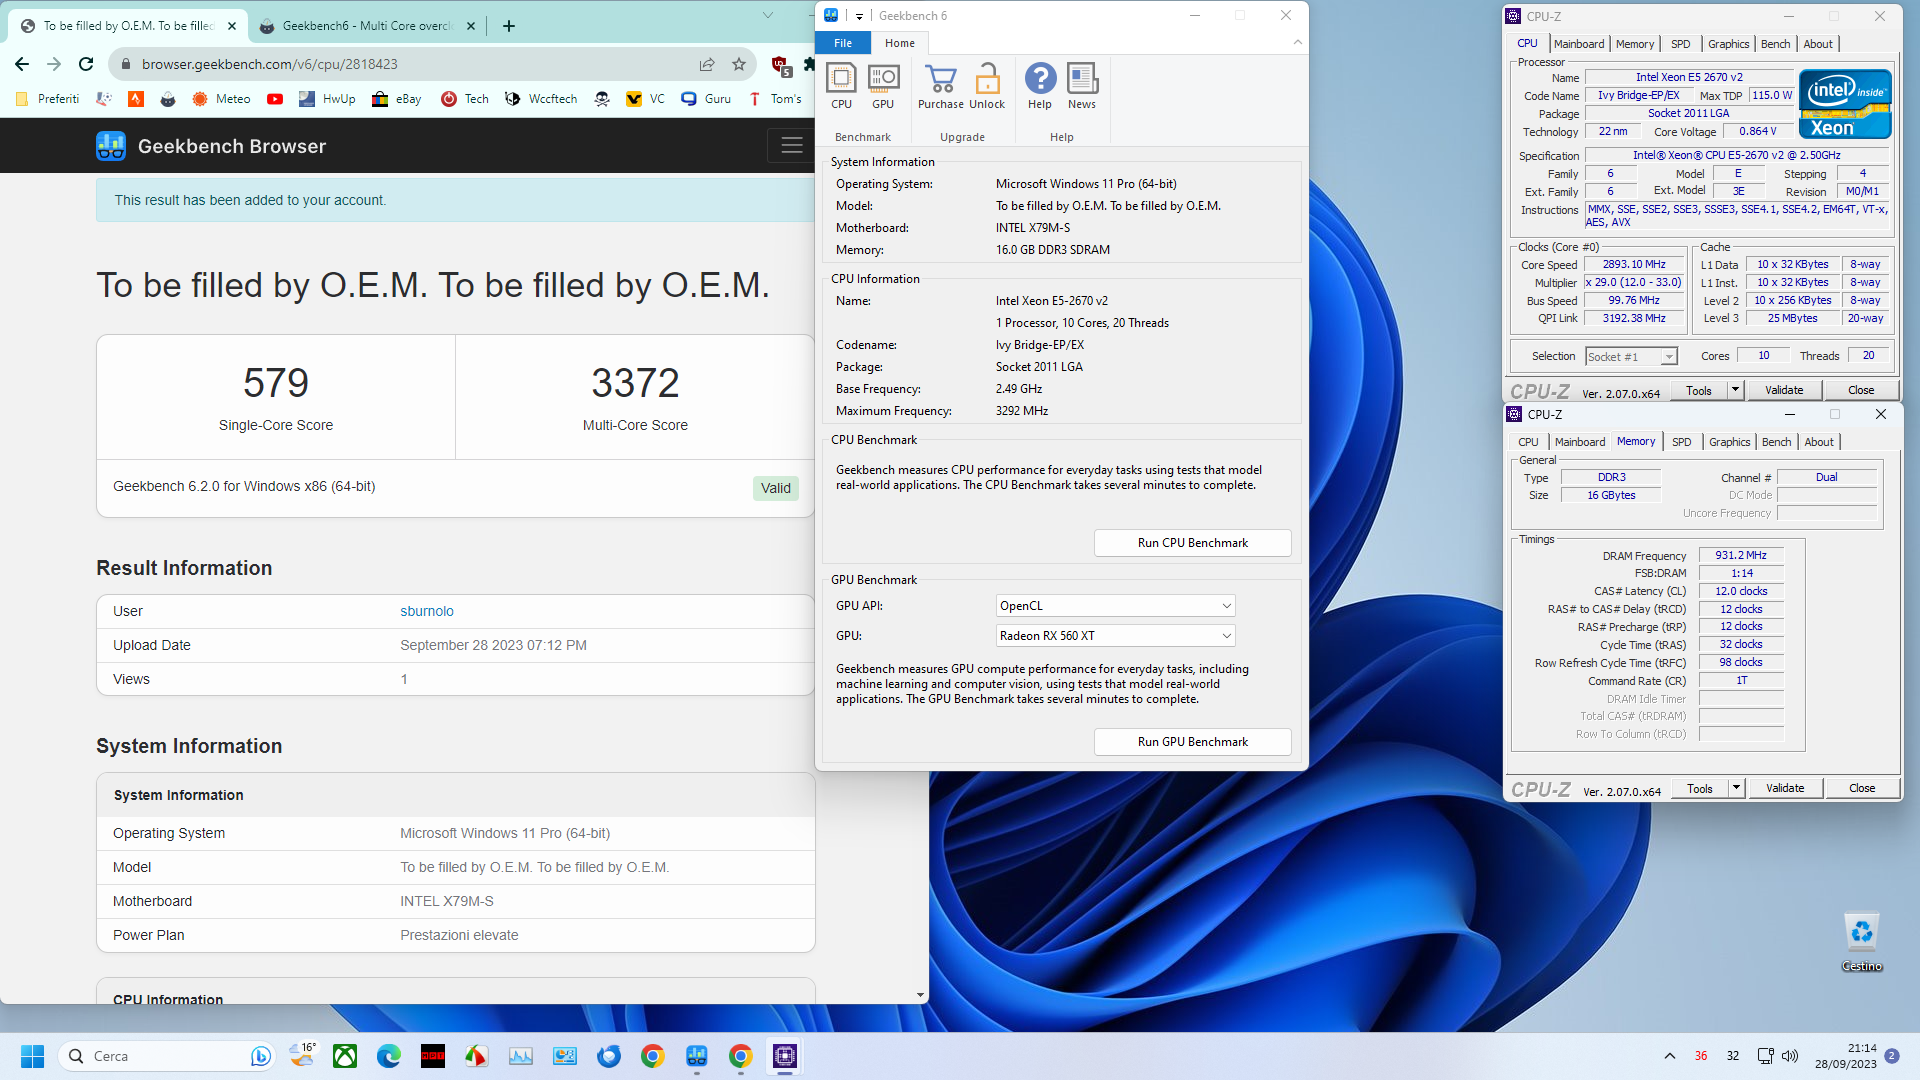Click the share page icon in address bar
1920x1080 pixels.
pyautogui.click(x=707, y=64)
